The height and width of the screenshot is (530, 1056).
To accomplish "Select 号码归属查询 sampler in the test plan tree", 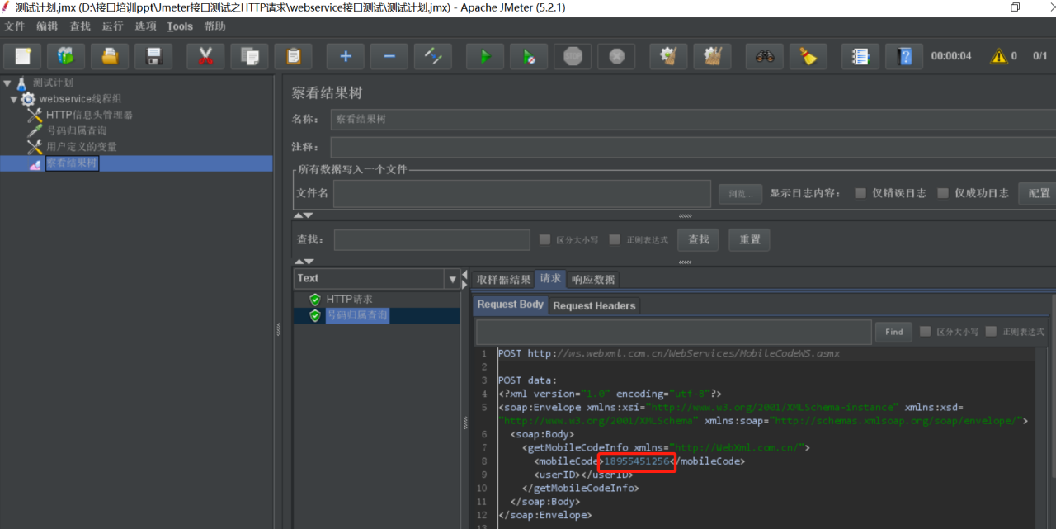I will tap(76, 131).
